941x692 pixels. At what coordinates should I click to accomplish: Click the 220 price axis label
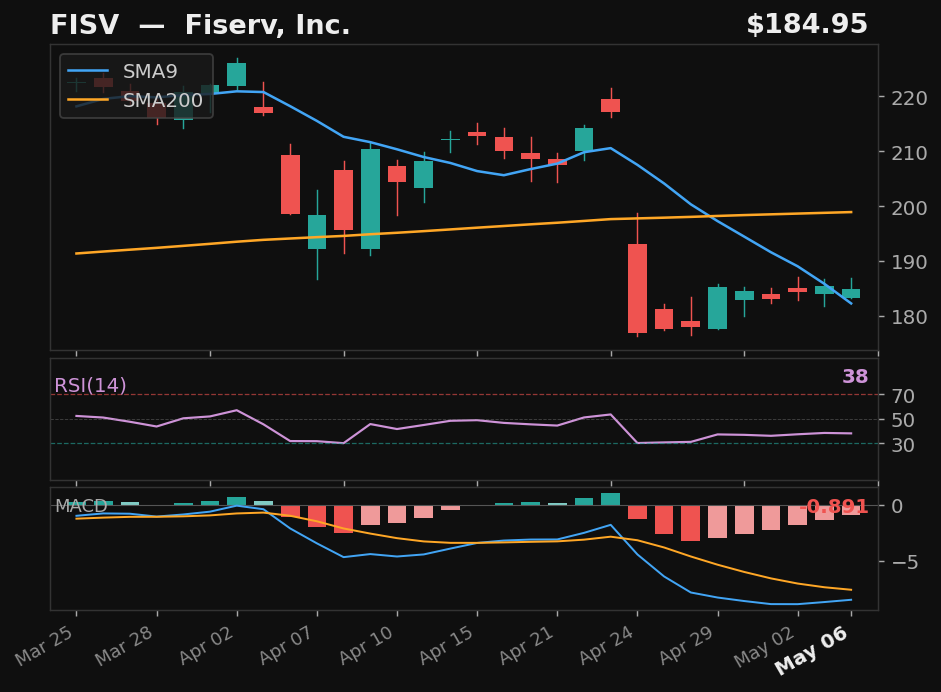click(909, 98)
